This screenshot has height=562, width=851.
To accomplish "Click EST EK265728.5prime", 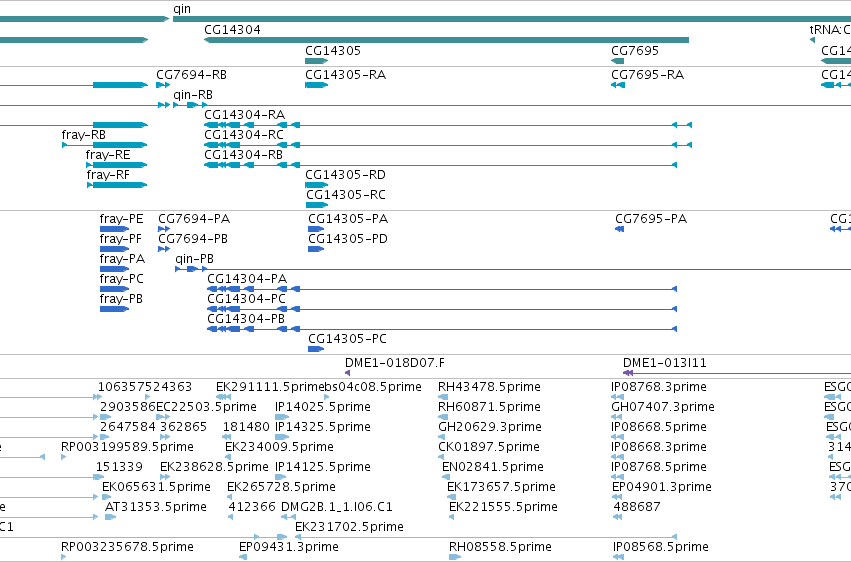I will coord(281,488).
